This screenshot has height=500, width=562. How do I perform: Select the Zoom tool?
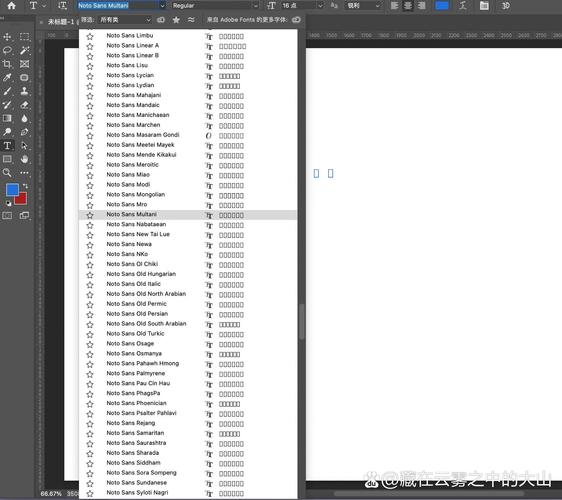tap(7, 173)
